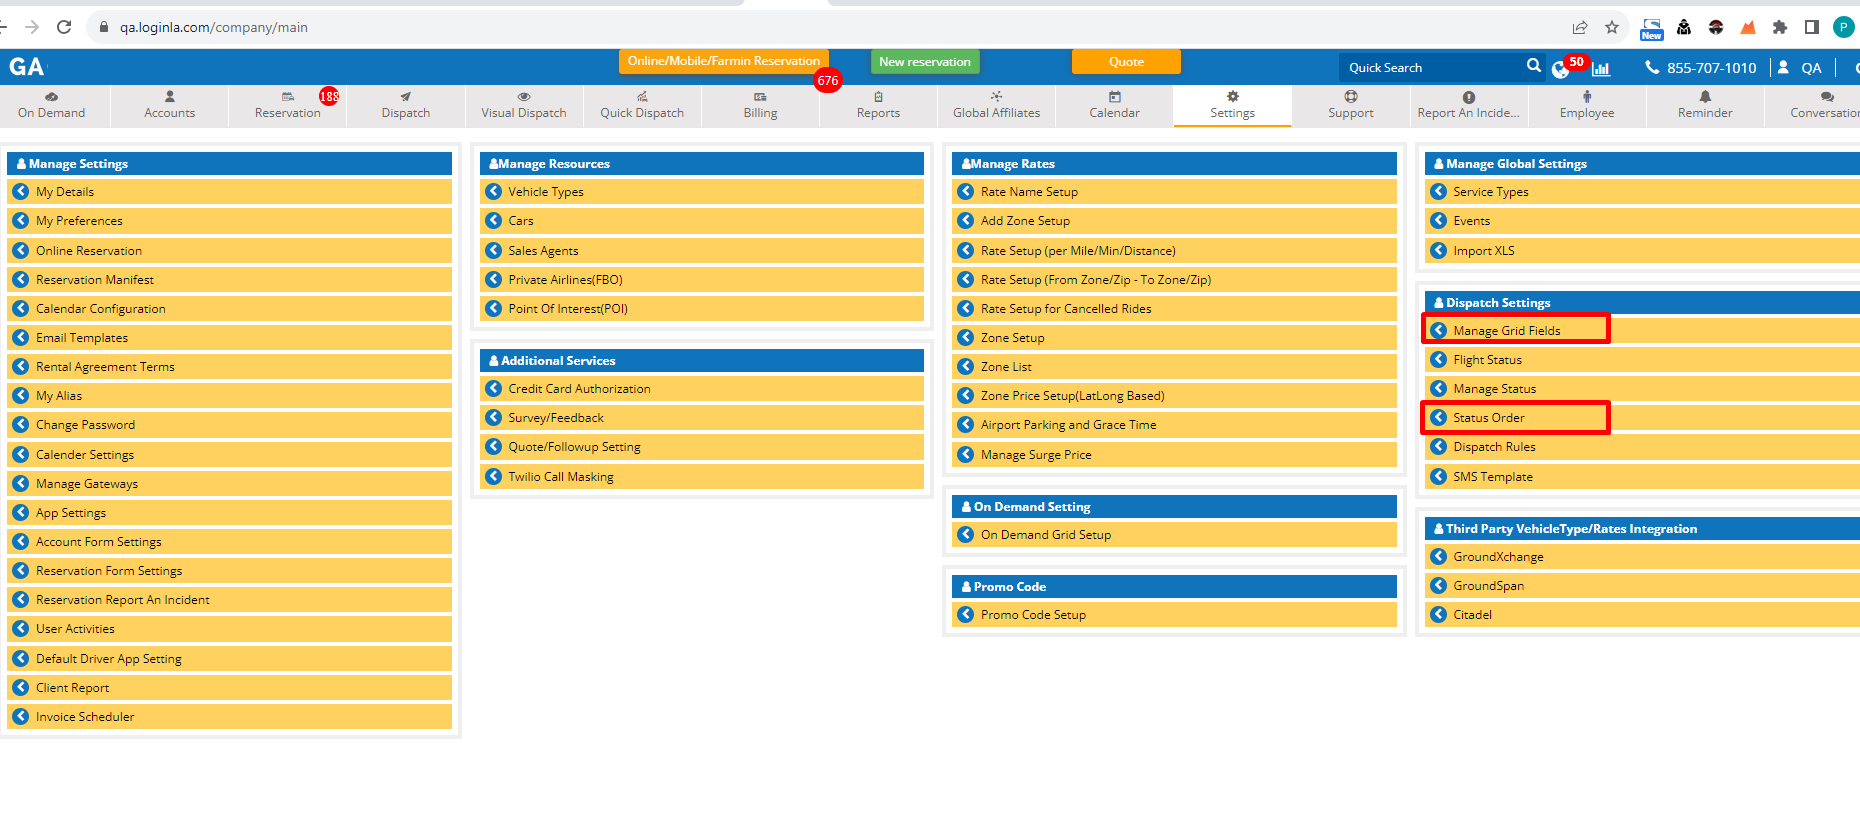Bookmark page with the star icon
1860x814 pixels.
click(1612, 27)
